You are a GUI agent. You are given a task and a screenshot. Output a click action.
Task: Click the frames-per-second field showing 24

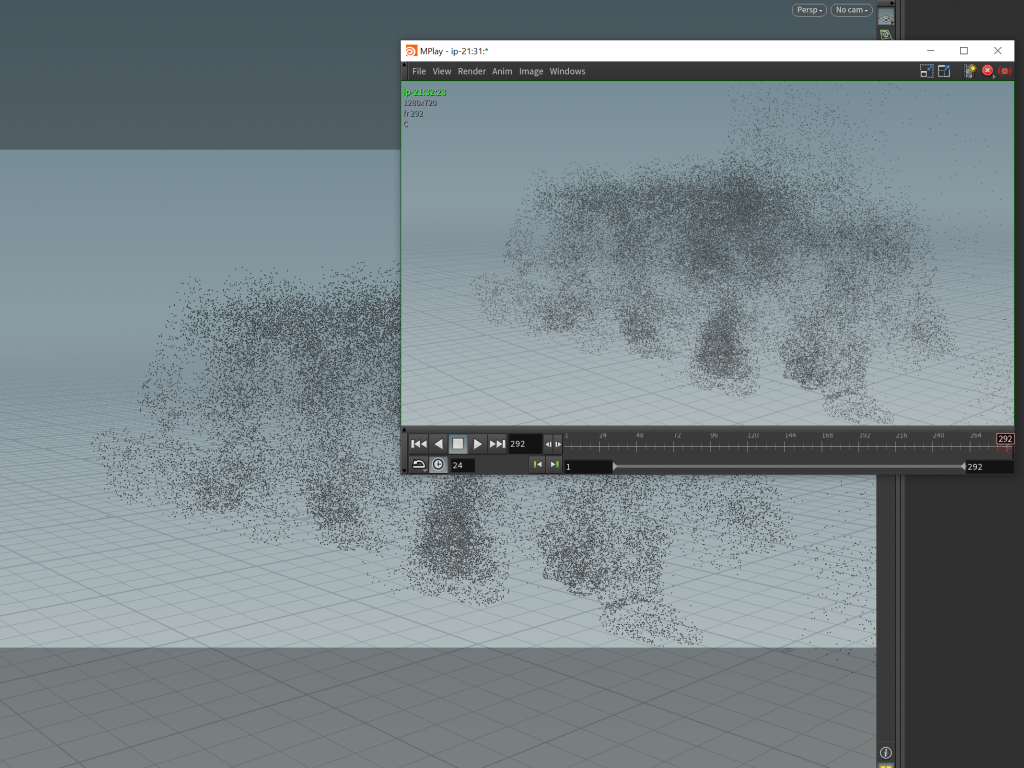click(x=463, y=465)
